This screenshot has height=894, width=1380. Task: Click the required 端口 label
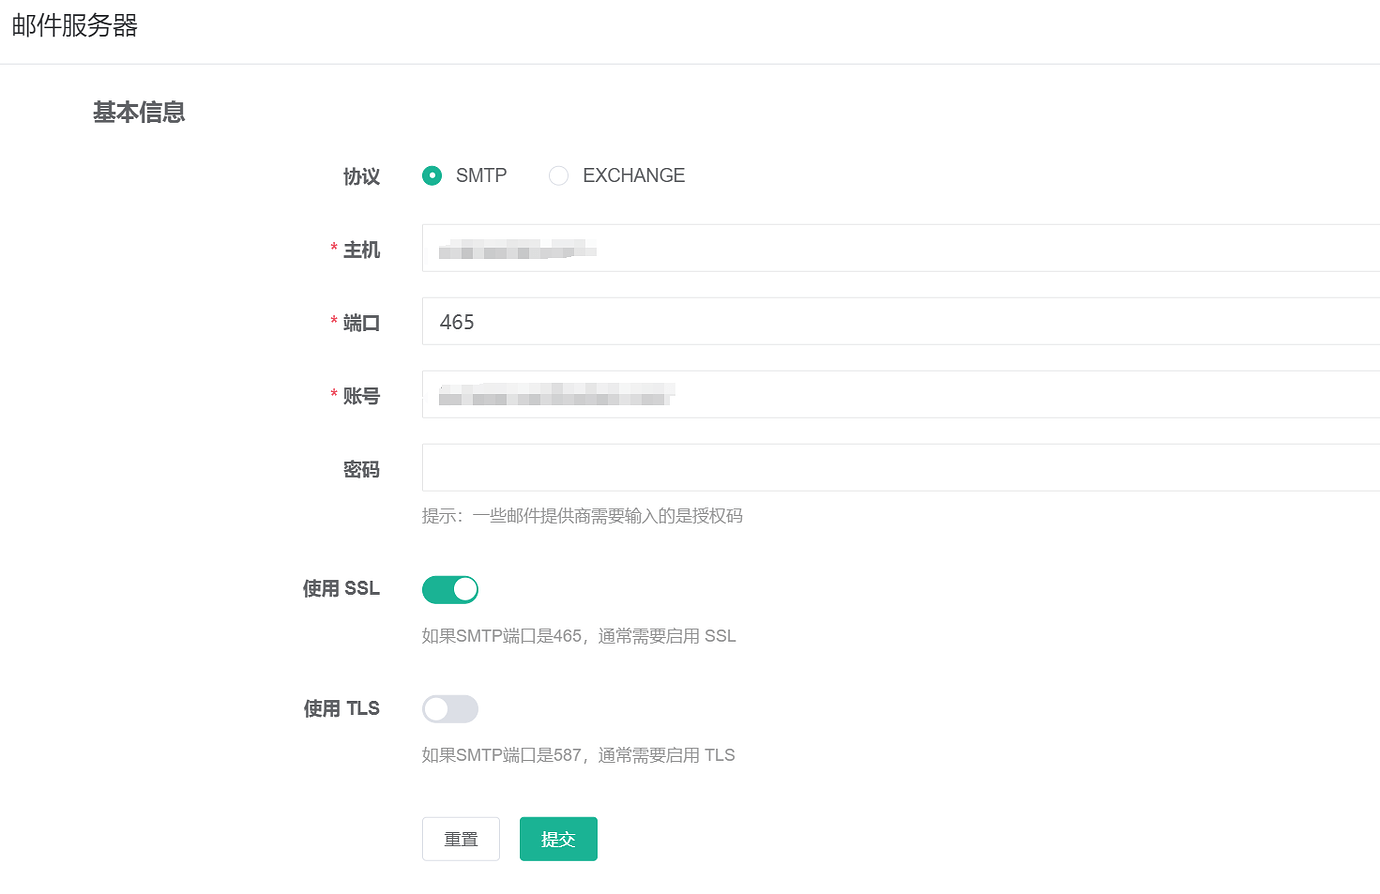pyautogui.click(x=361, y=323)
